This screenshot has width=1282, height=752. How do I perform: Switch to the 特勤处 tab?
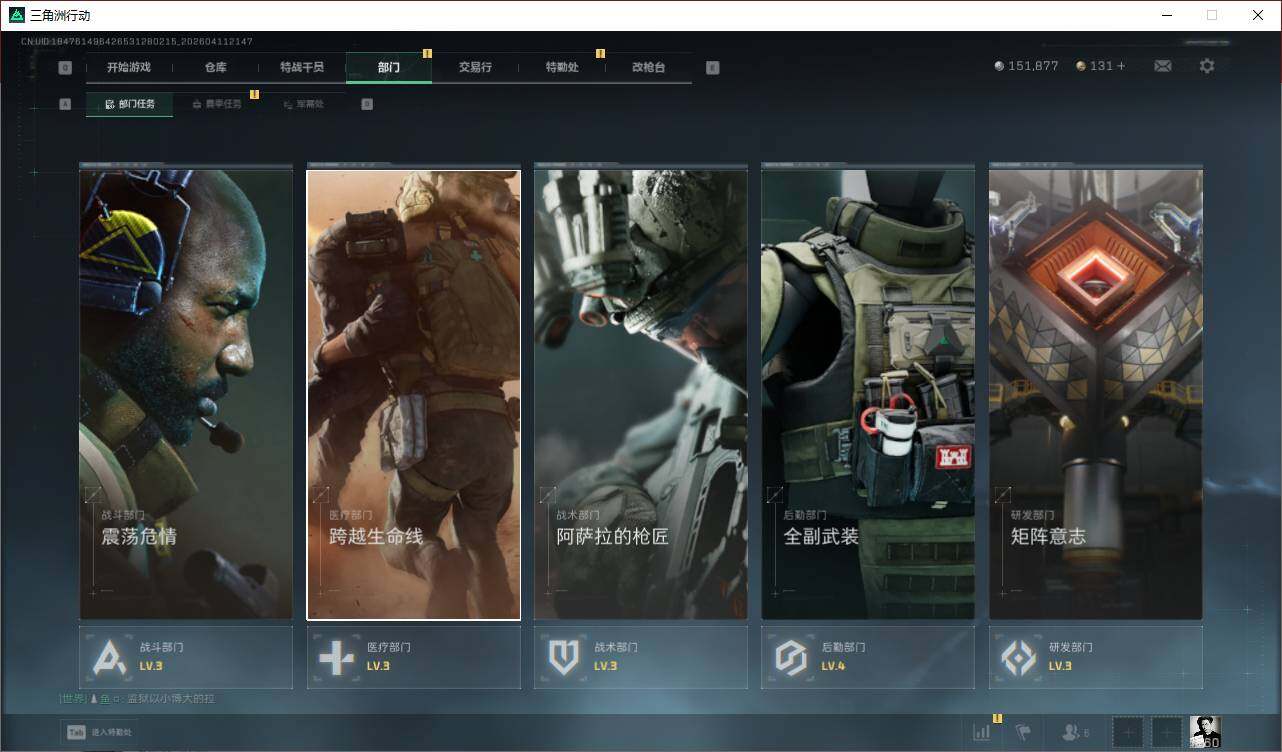point(562,67)
